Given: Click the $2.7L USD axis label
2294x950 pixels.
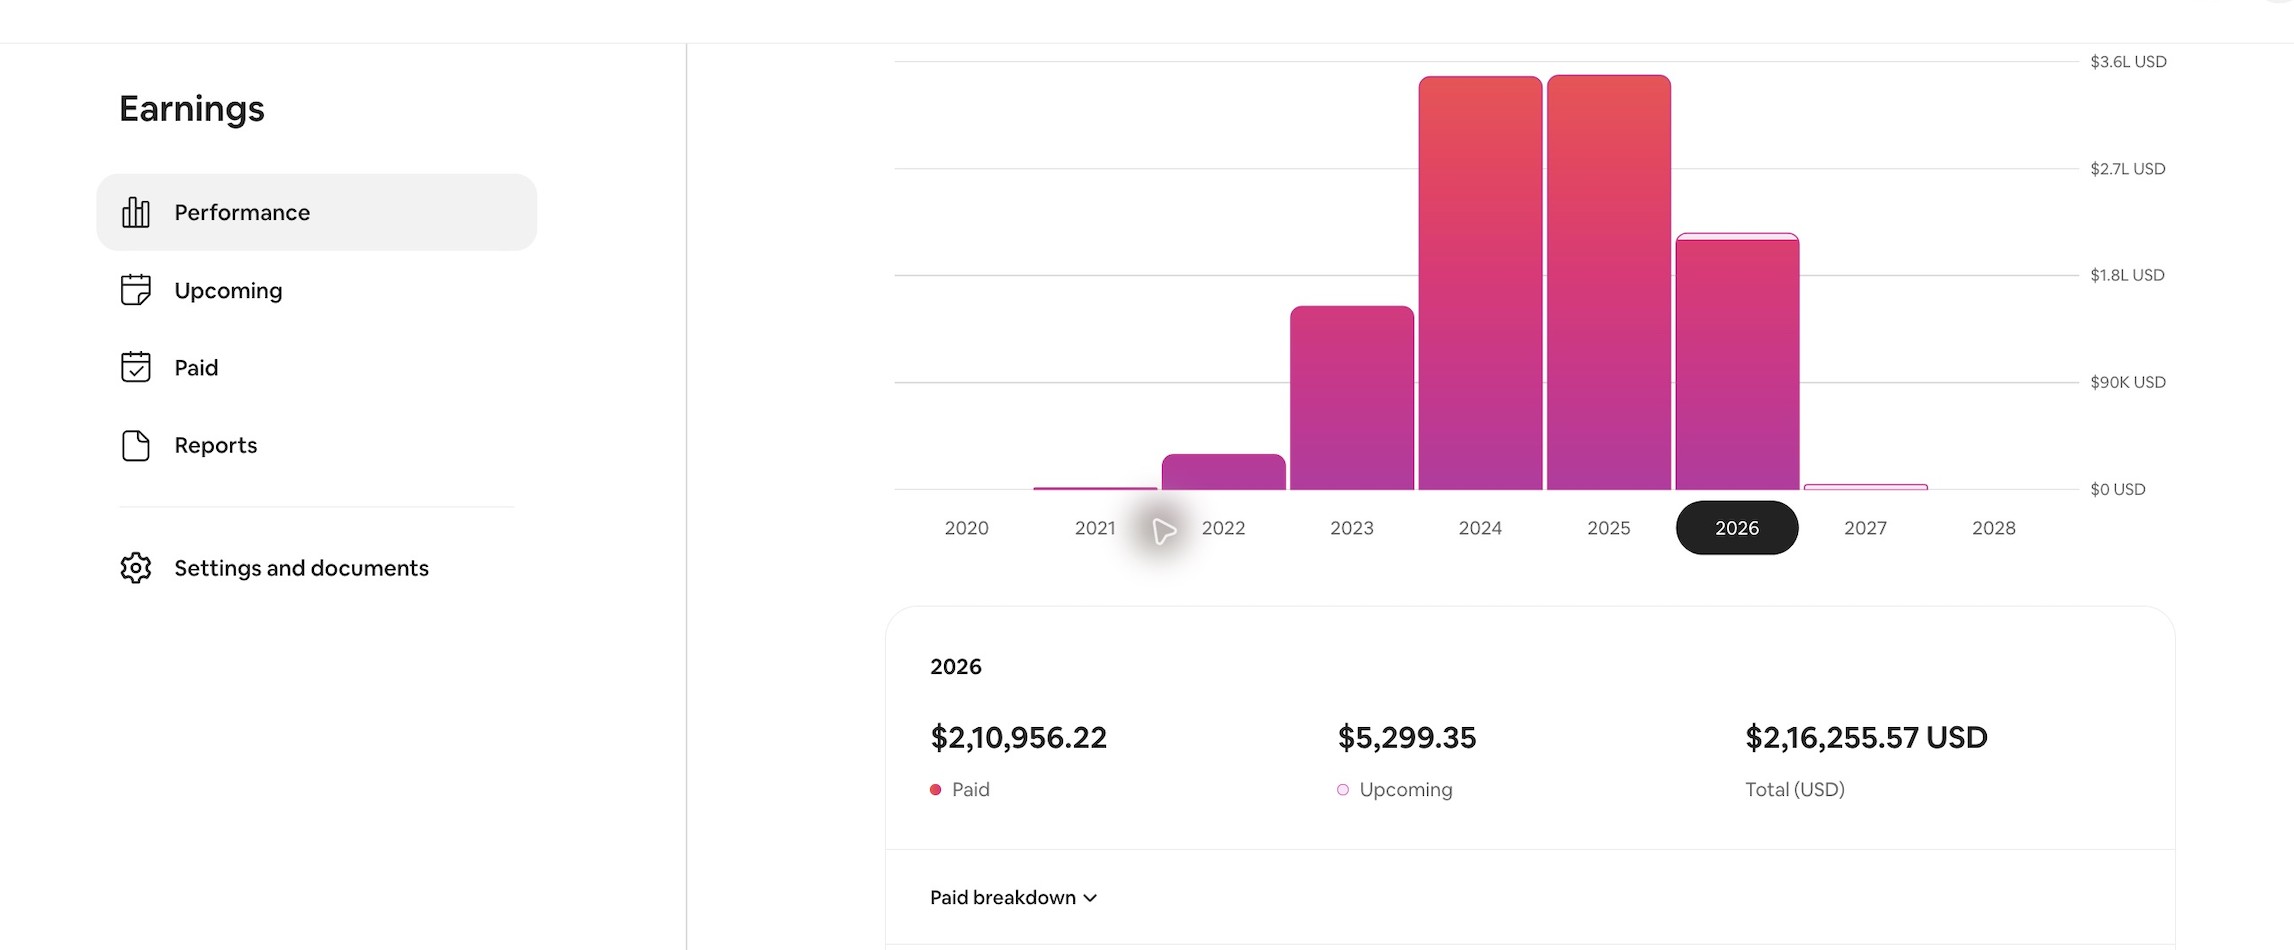Looking at the screenshot, I should [2128, 169].
